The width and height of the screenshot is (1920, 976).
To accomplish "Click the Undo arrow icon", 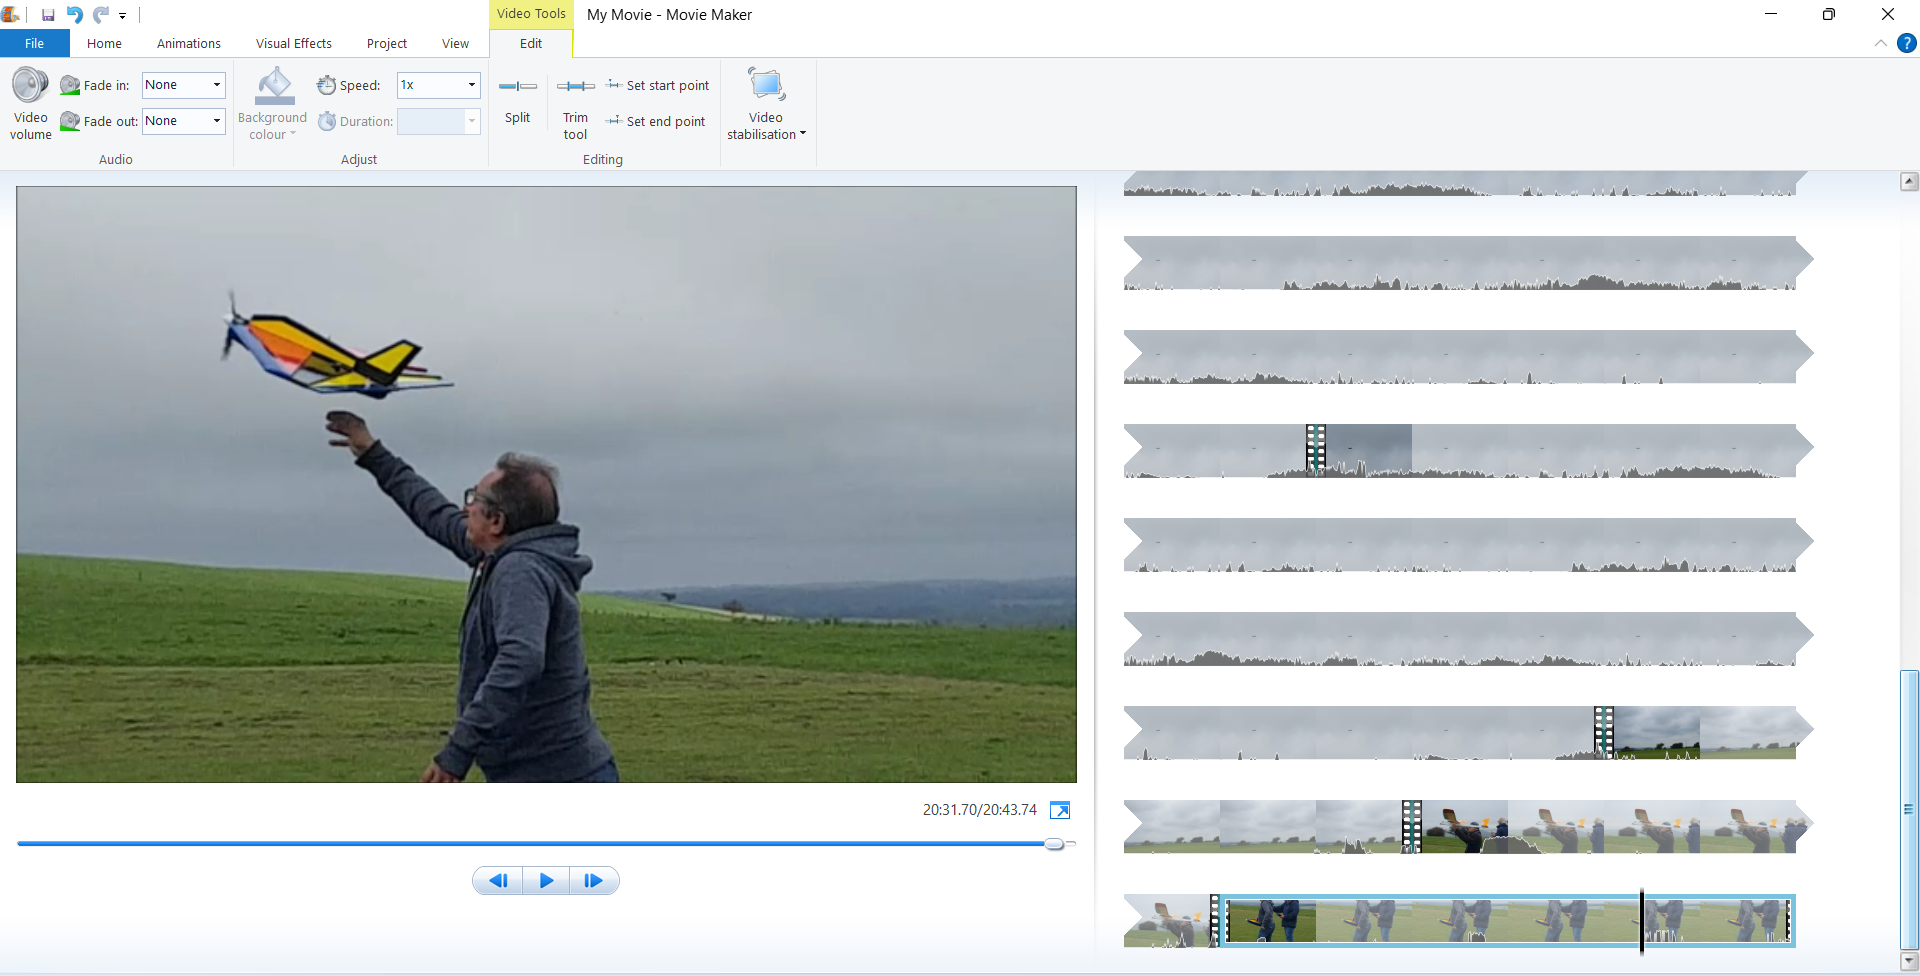I will pos(74,15).
